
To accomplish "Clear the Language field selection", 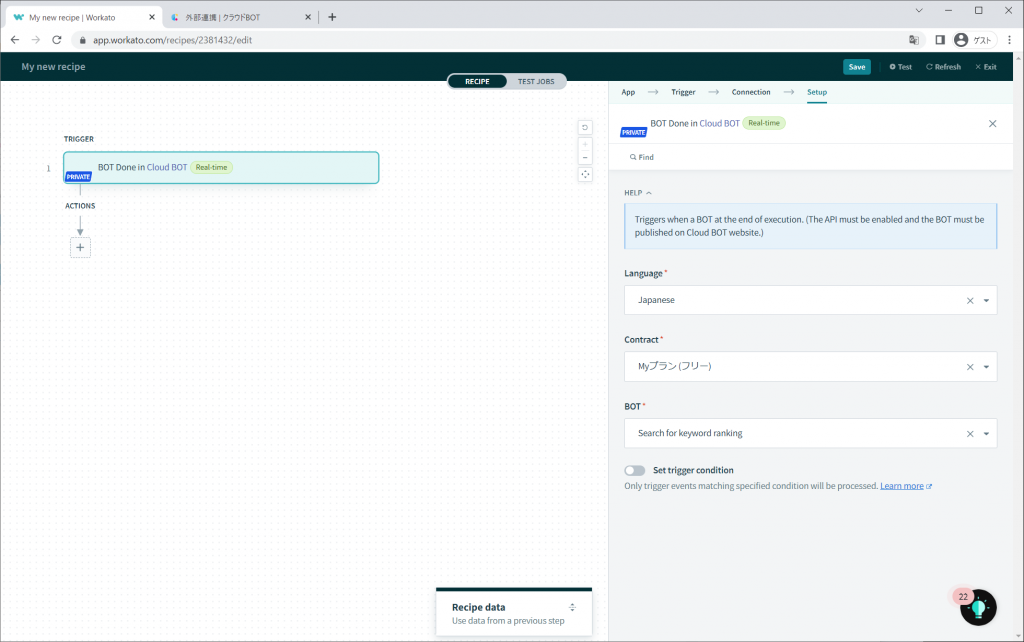I will (x=970, y=300).
